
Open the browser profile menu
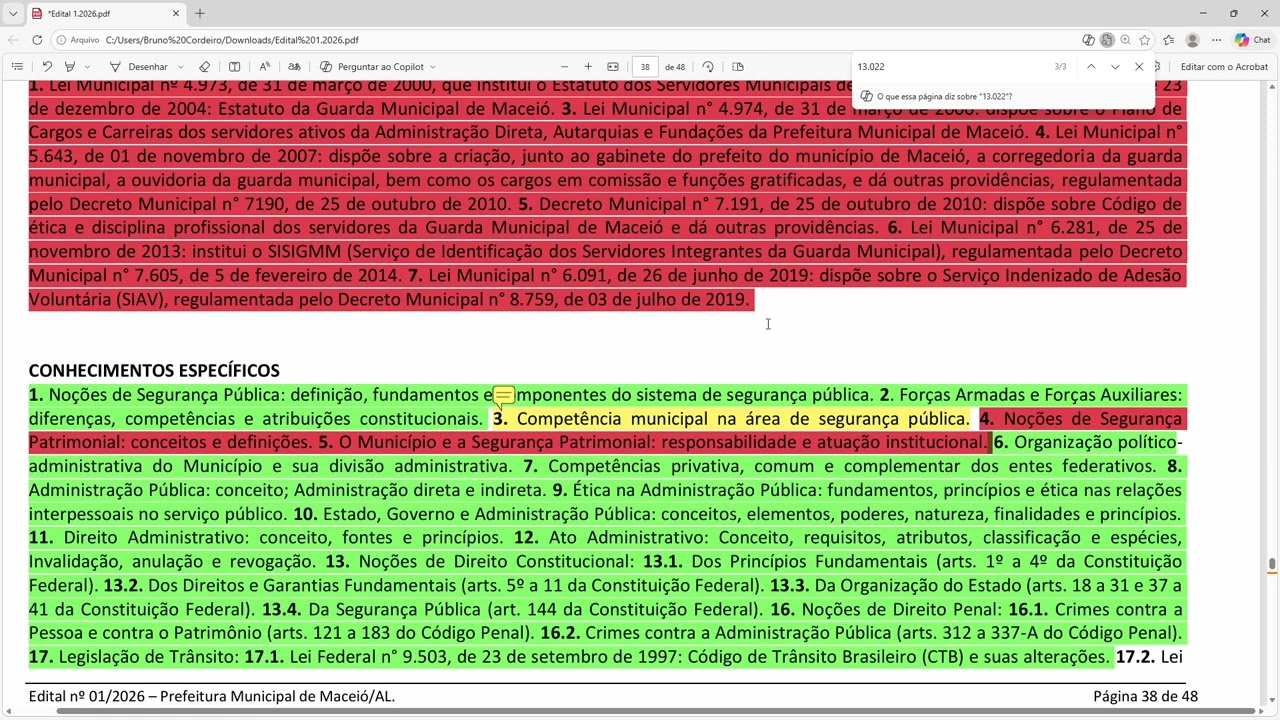(1192, 40)
